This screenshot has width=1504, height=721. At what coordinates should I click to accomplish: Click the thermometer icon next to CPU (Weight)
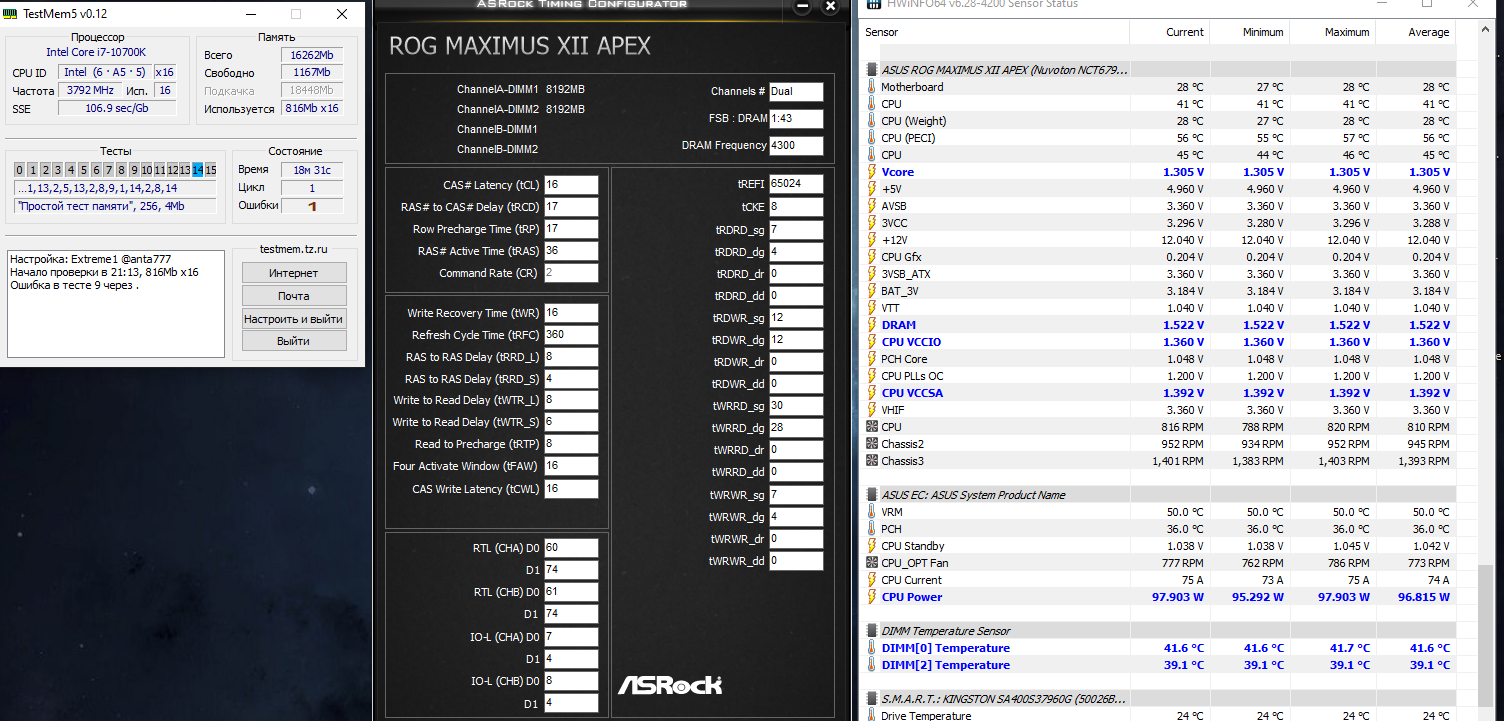(x=871, y=121)
